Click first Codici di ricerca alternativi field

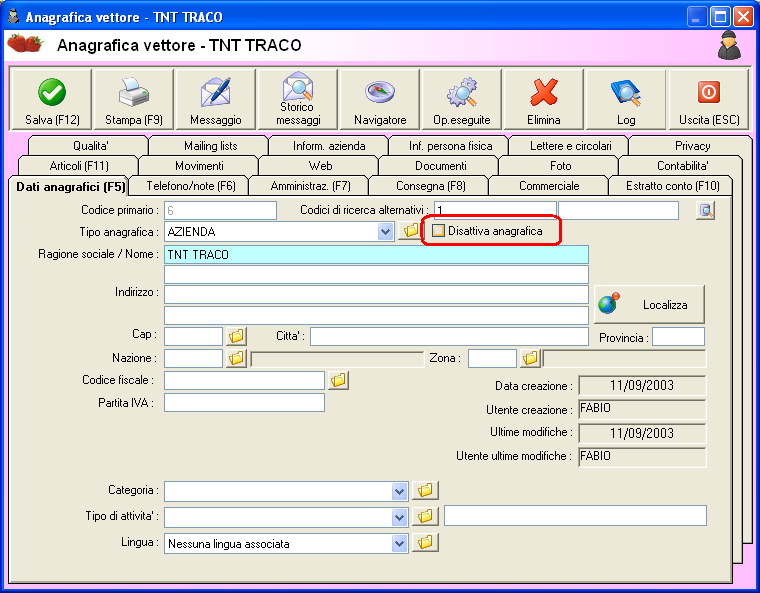495,210
